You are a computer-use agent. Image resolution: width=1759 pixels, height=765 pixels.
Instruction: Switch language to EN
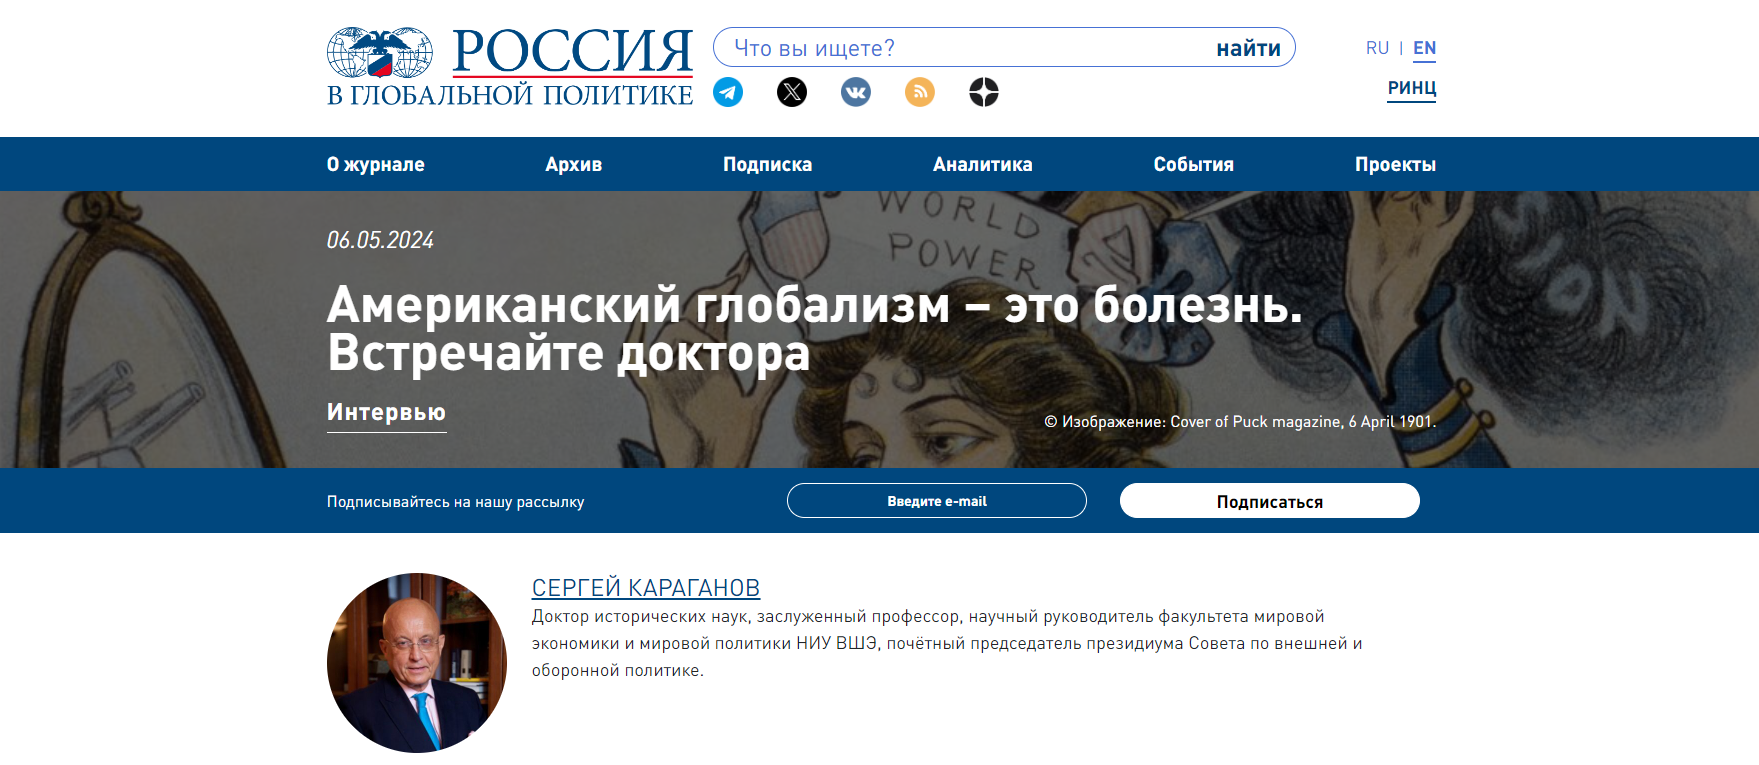pyautogui.click(x=1425, y=48)
